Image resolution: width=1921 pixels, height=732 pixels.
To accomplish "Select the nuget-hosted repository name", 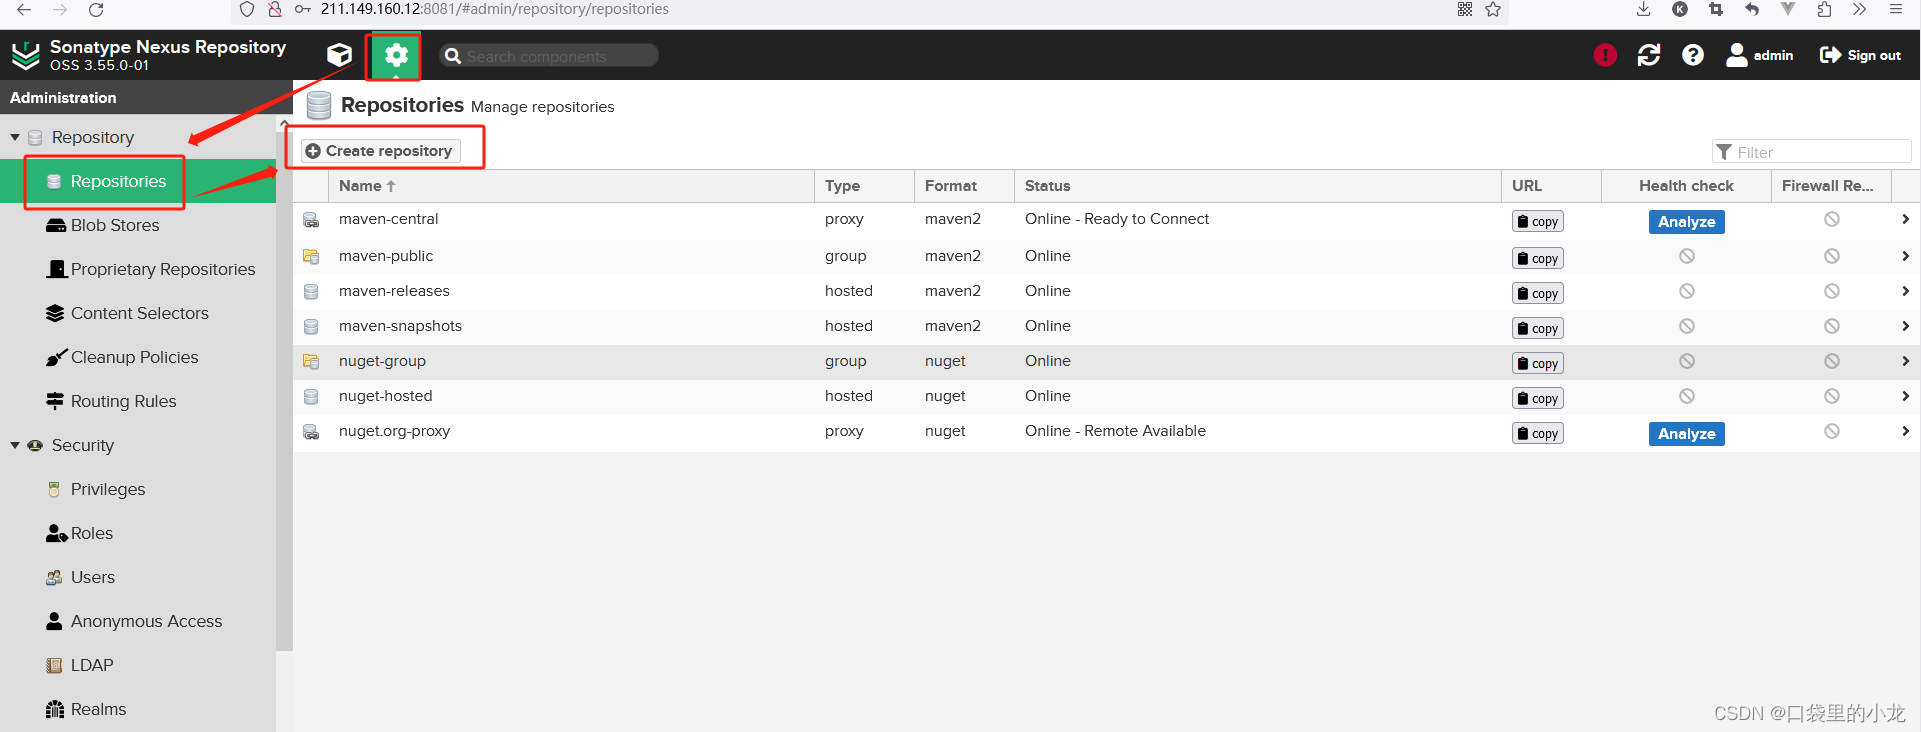I will pos(386,396).
